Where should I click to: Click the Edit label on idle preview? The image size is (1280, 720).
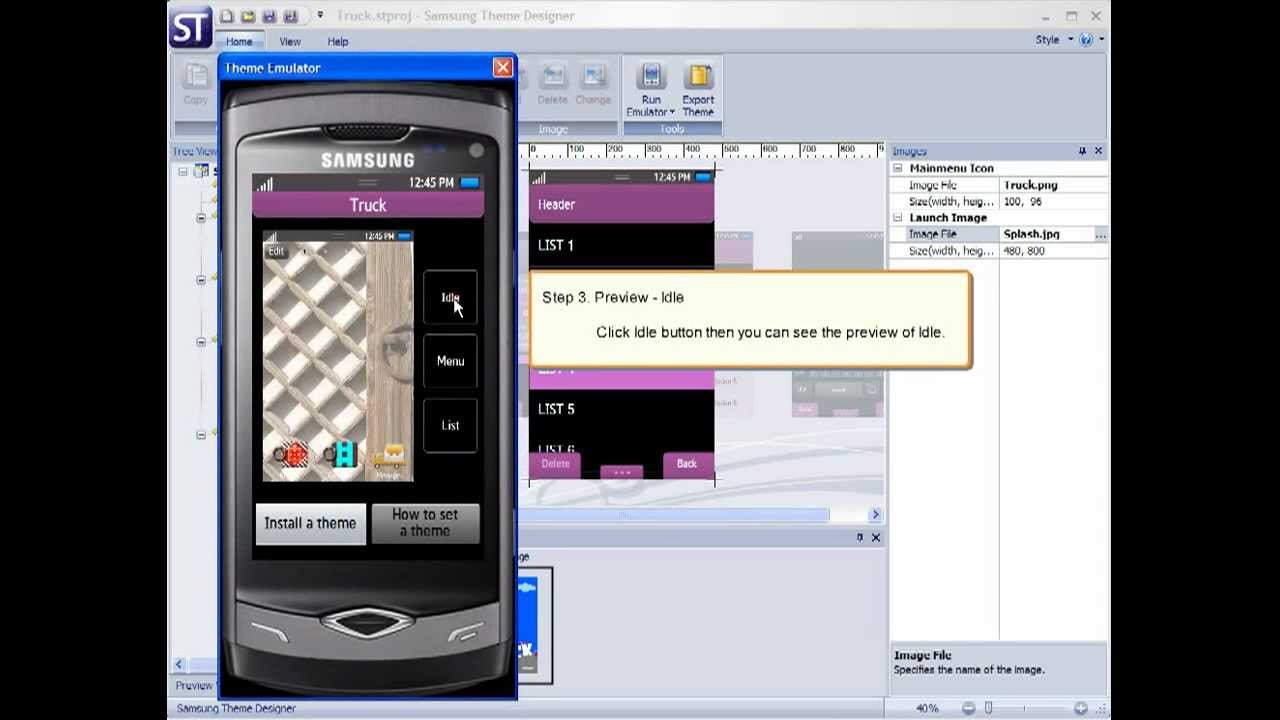pos(276,251)
